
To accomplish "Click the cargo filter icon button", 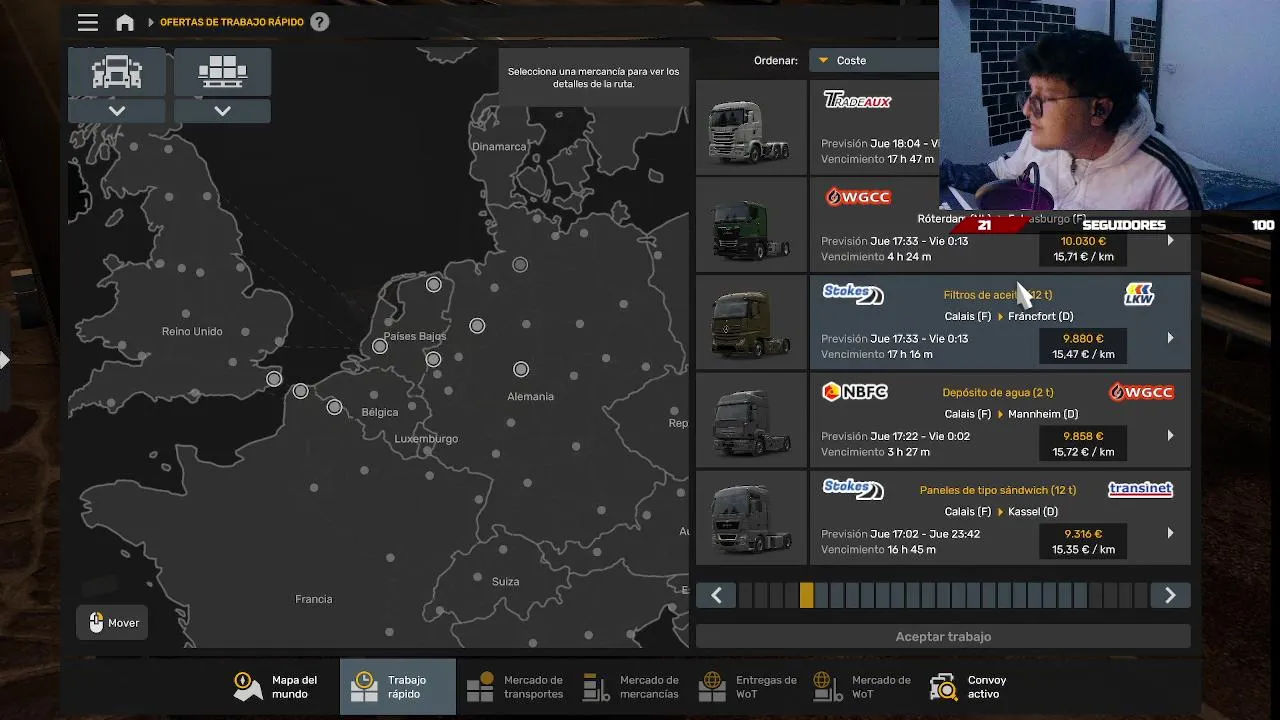I will pos(222,72).
